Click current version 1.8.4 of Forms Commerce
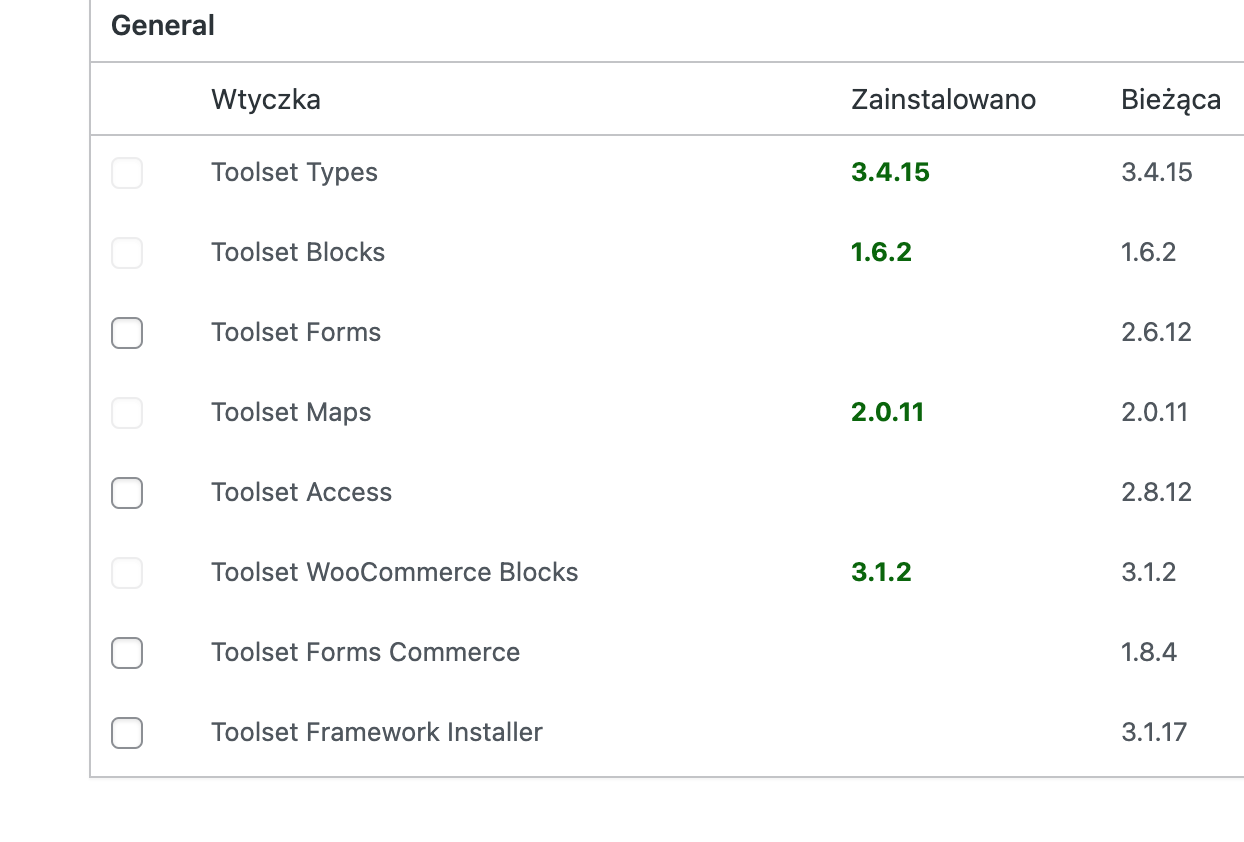1244x842 pixels. coord(1149,652)
